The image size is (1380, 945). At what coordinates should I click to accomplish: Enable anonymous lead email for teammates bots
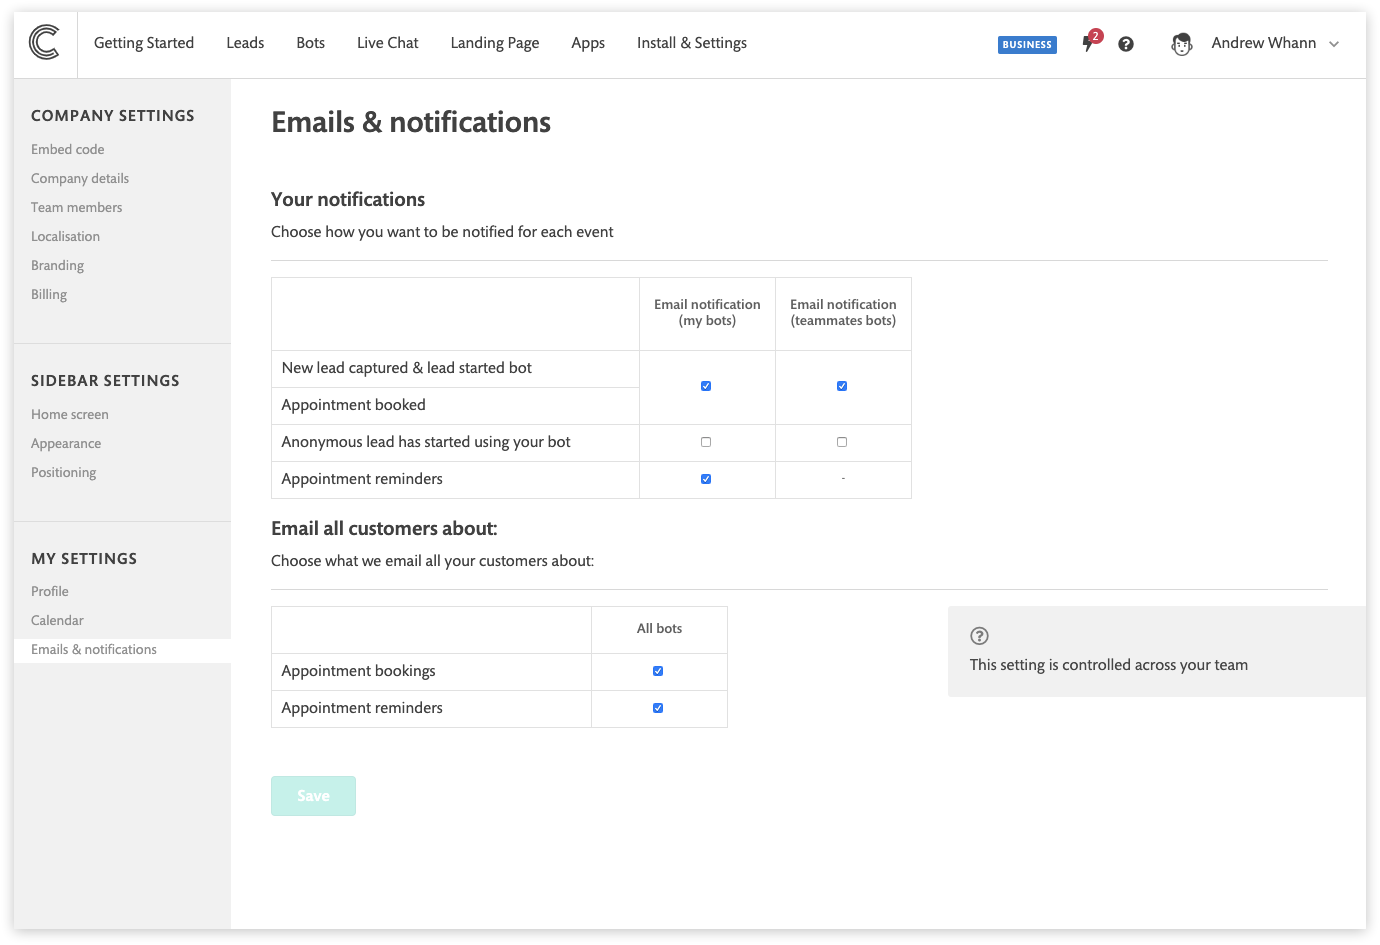pyautogui.click(x=842, y=442)
